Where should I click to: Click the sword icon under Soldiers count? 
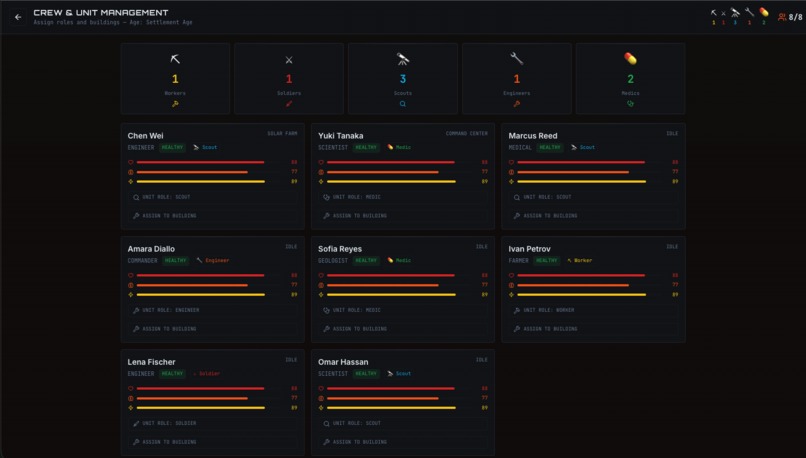[x=289, y=104]
